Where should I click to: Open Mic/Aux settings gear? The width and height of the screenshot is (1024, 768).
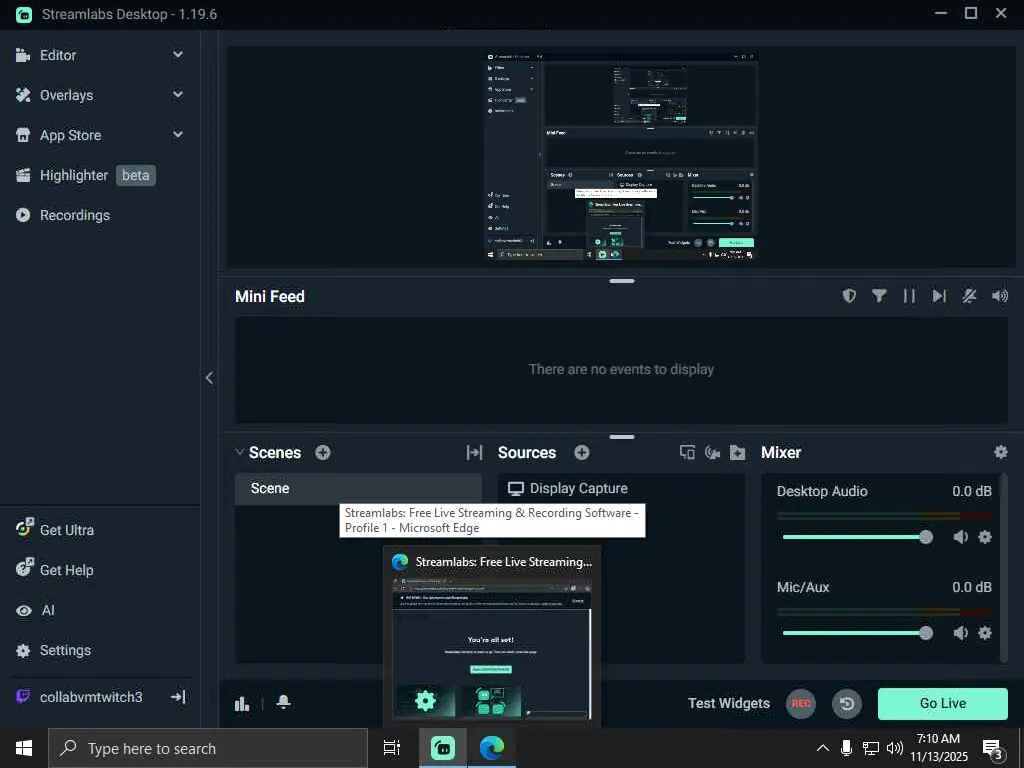click(x=985, y=633)
